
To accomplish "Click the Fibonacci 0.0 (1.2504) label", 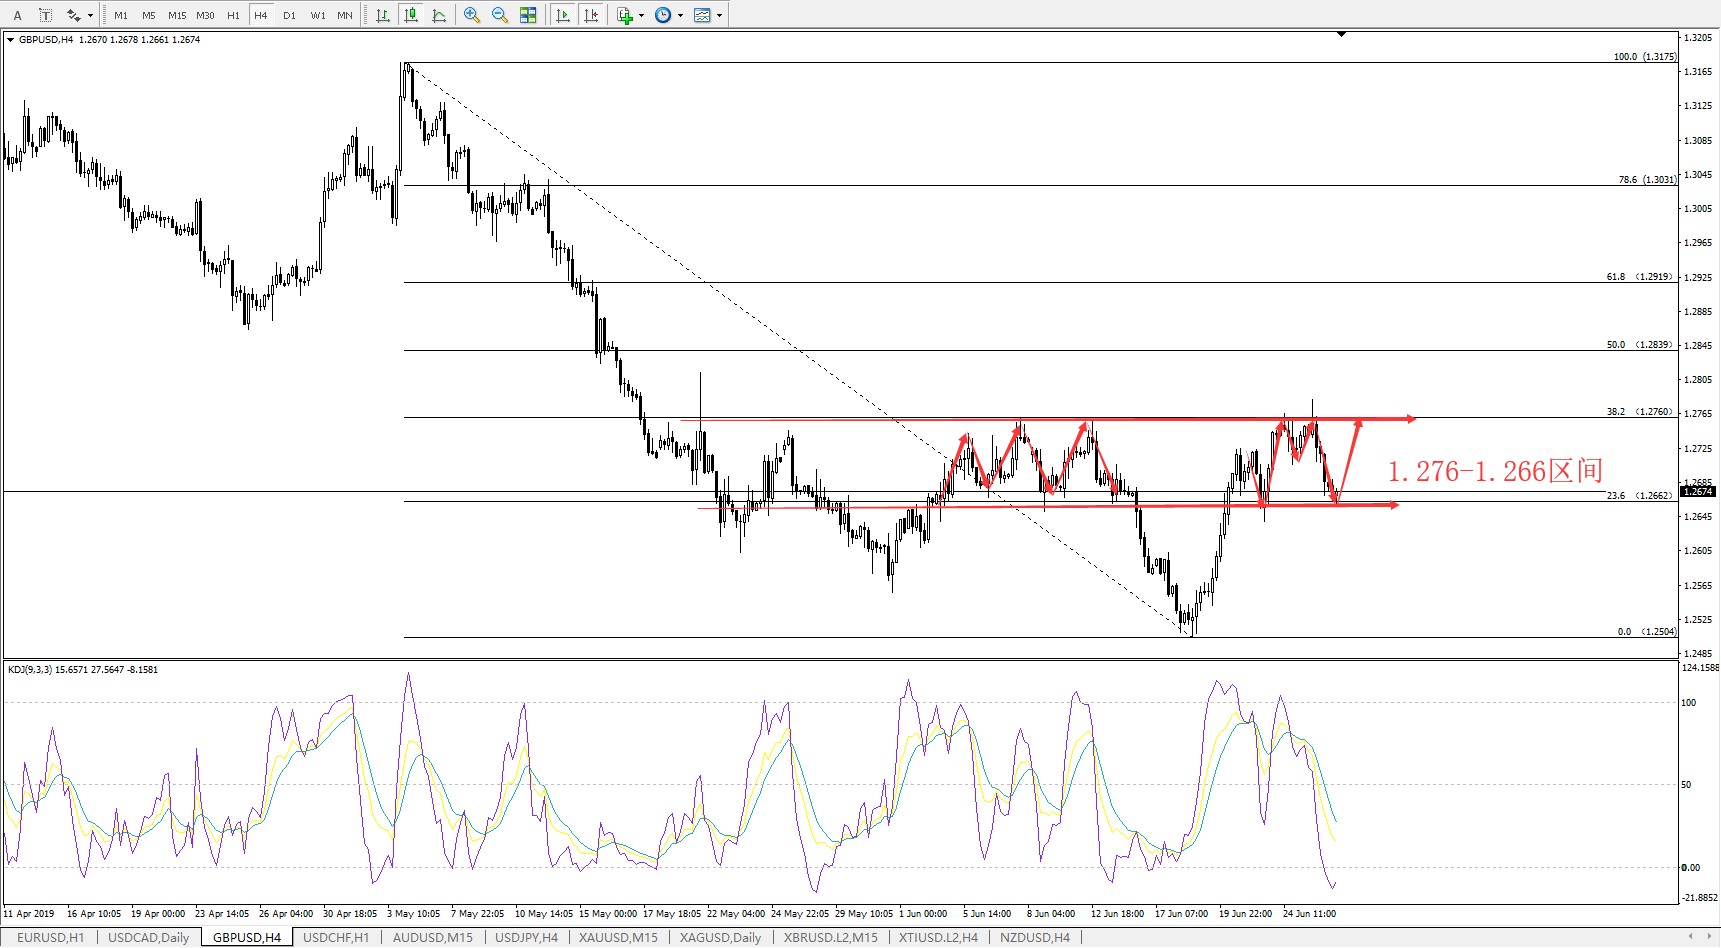I will click(x=1647, y=632).
